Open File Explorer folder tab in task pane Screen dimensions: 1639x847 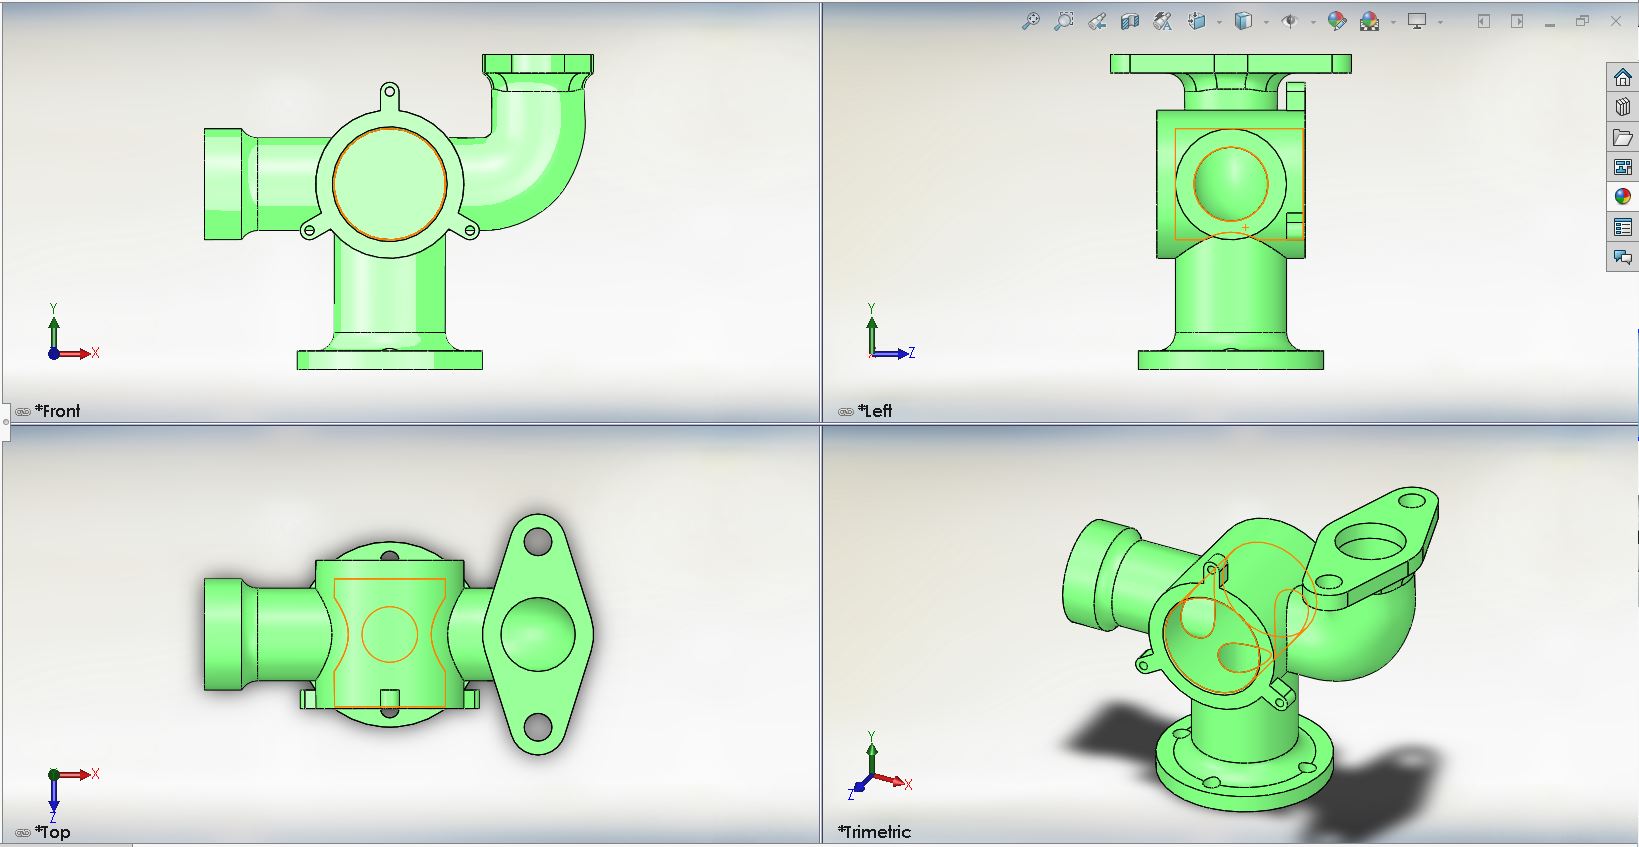(1622, 137)
